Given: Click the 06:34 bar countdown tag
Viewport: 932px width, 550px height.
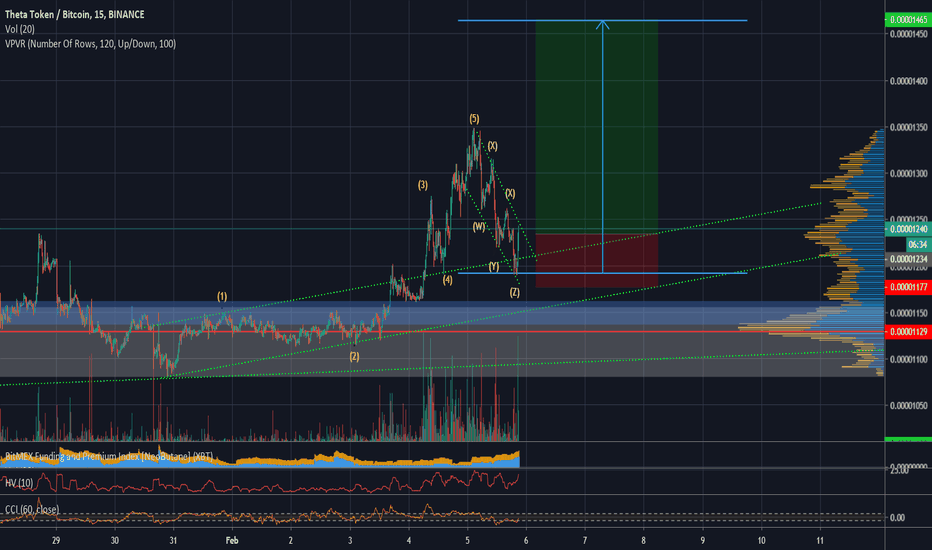Looking at the screenshot, I should [918, 244].
